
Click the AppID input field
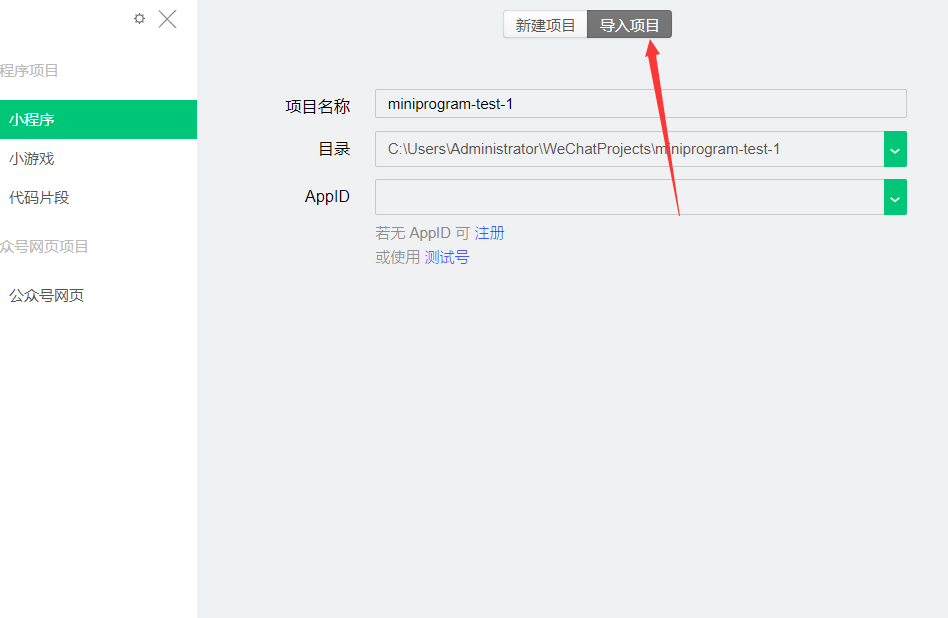click(x=629, y=197)
